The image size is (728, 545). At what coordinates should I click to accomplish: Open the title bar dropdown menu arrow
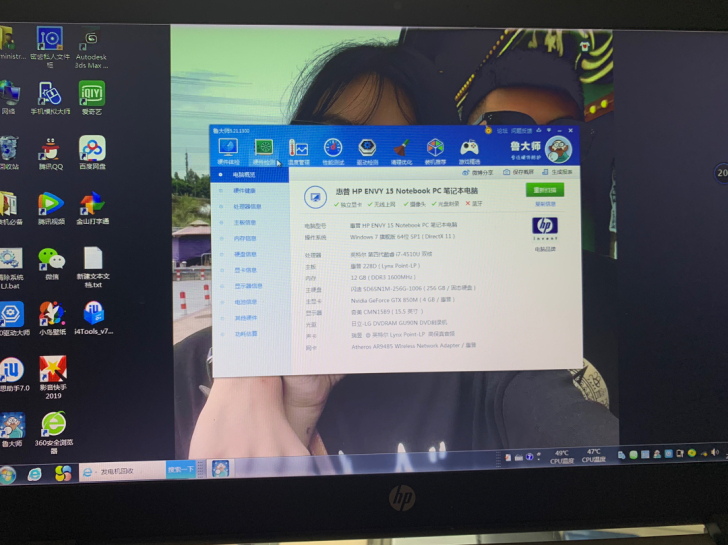(549, 130)
